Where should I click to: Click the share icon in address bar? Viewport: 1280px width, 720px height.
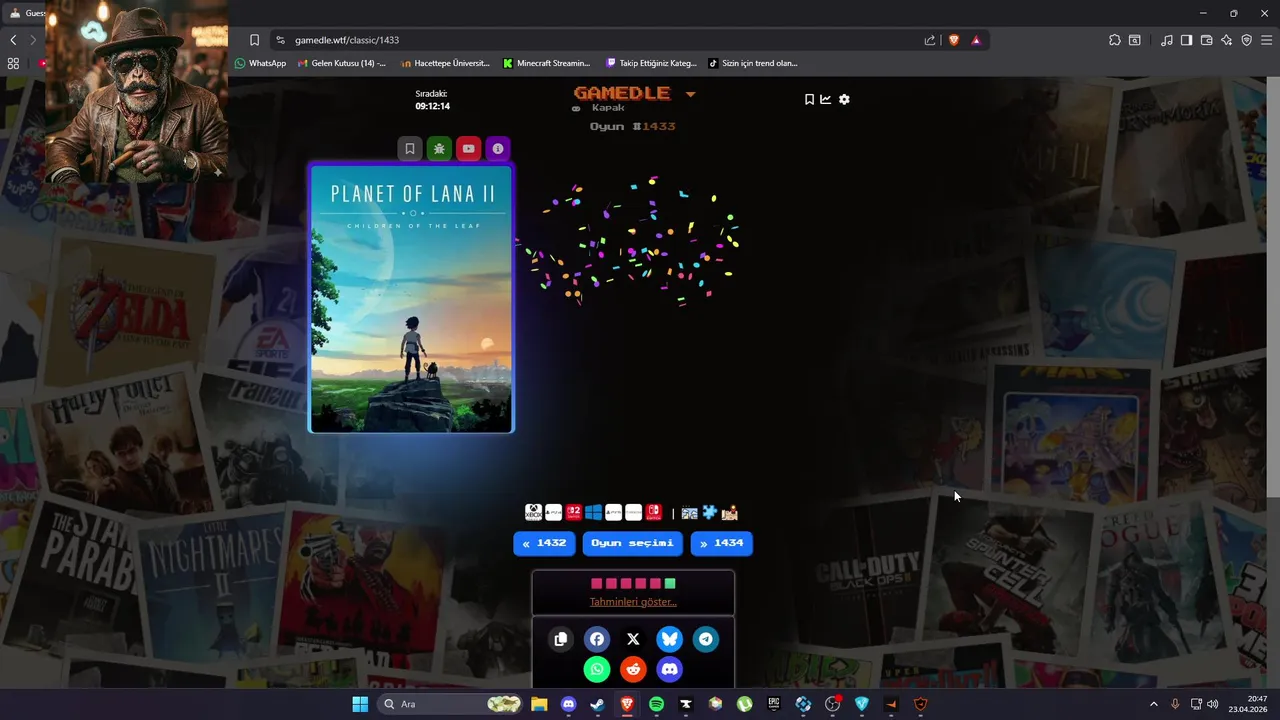point(930,40)
